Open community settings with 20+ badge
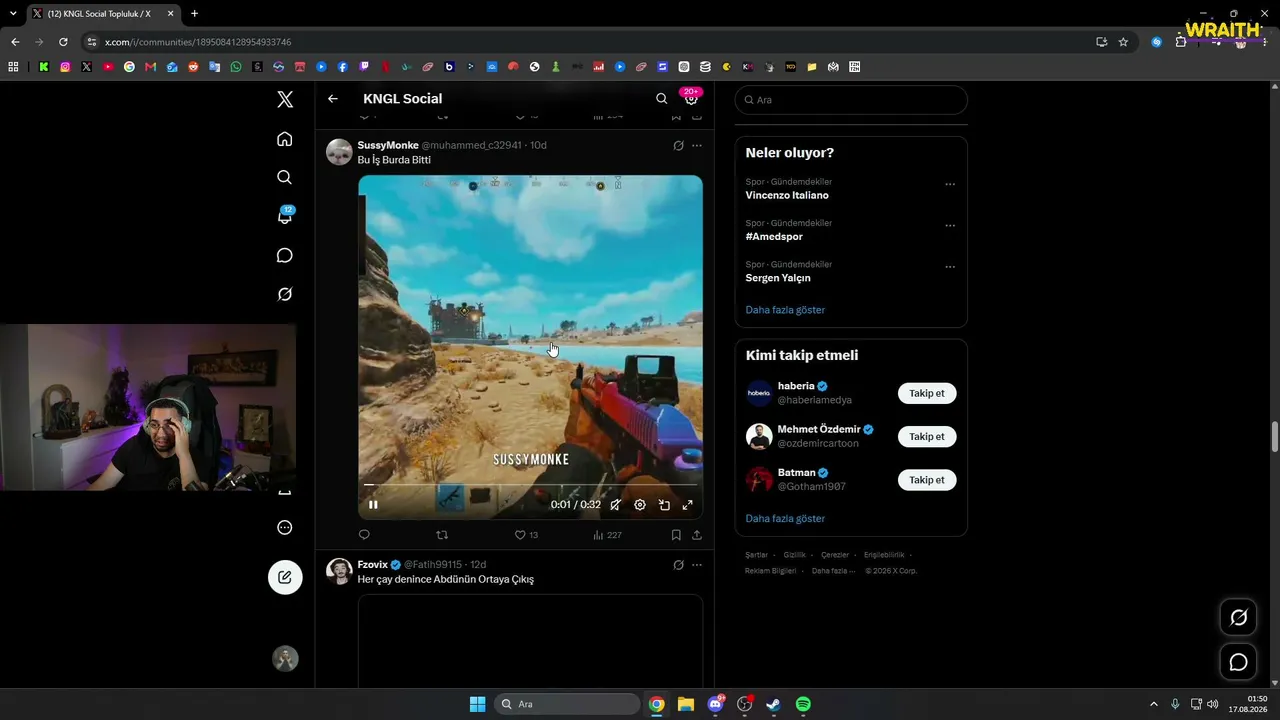Image resolution: width=1280 pixels, height=720 pixels. click(691, 98)
